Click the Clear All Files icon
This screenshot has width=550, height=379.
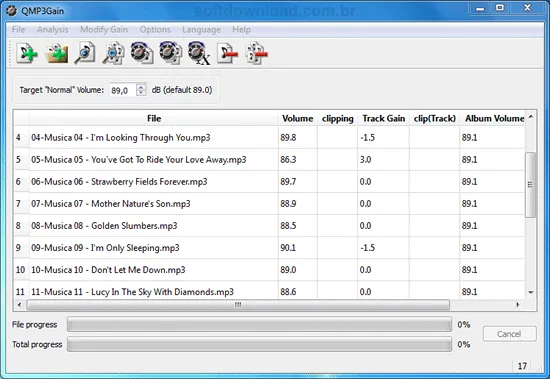click(x=257, y=53)
